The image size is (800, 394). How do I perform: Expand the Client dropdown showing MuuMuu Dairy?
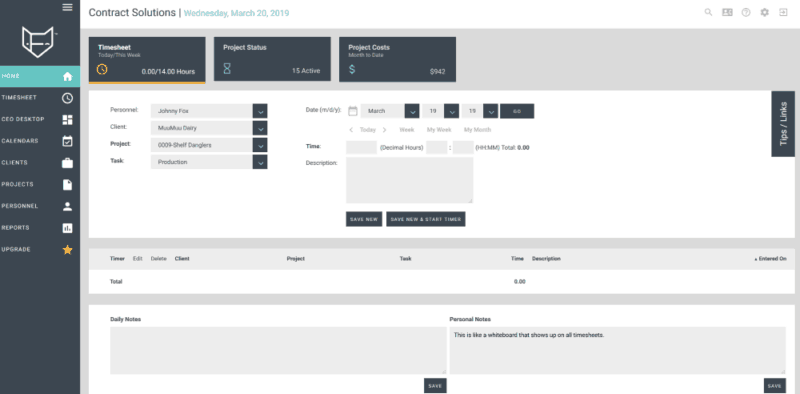(x=260, y=128)
